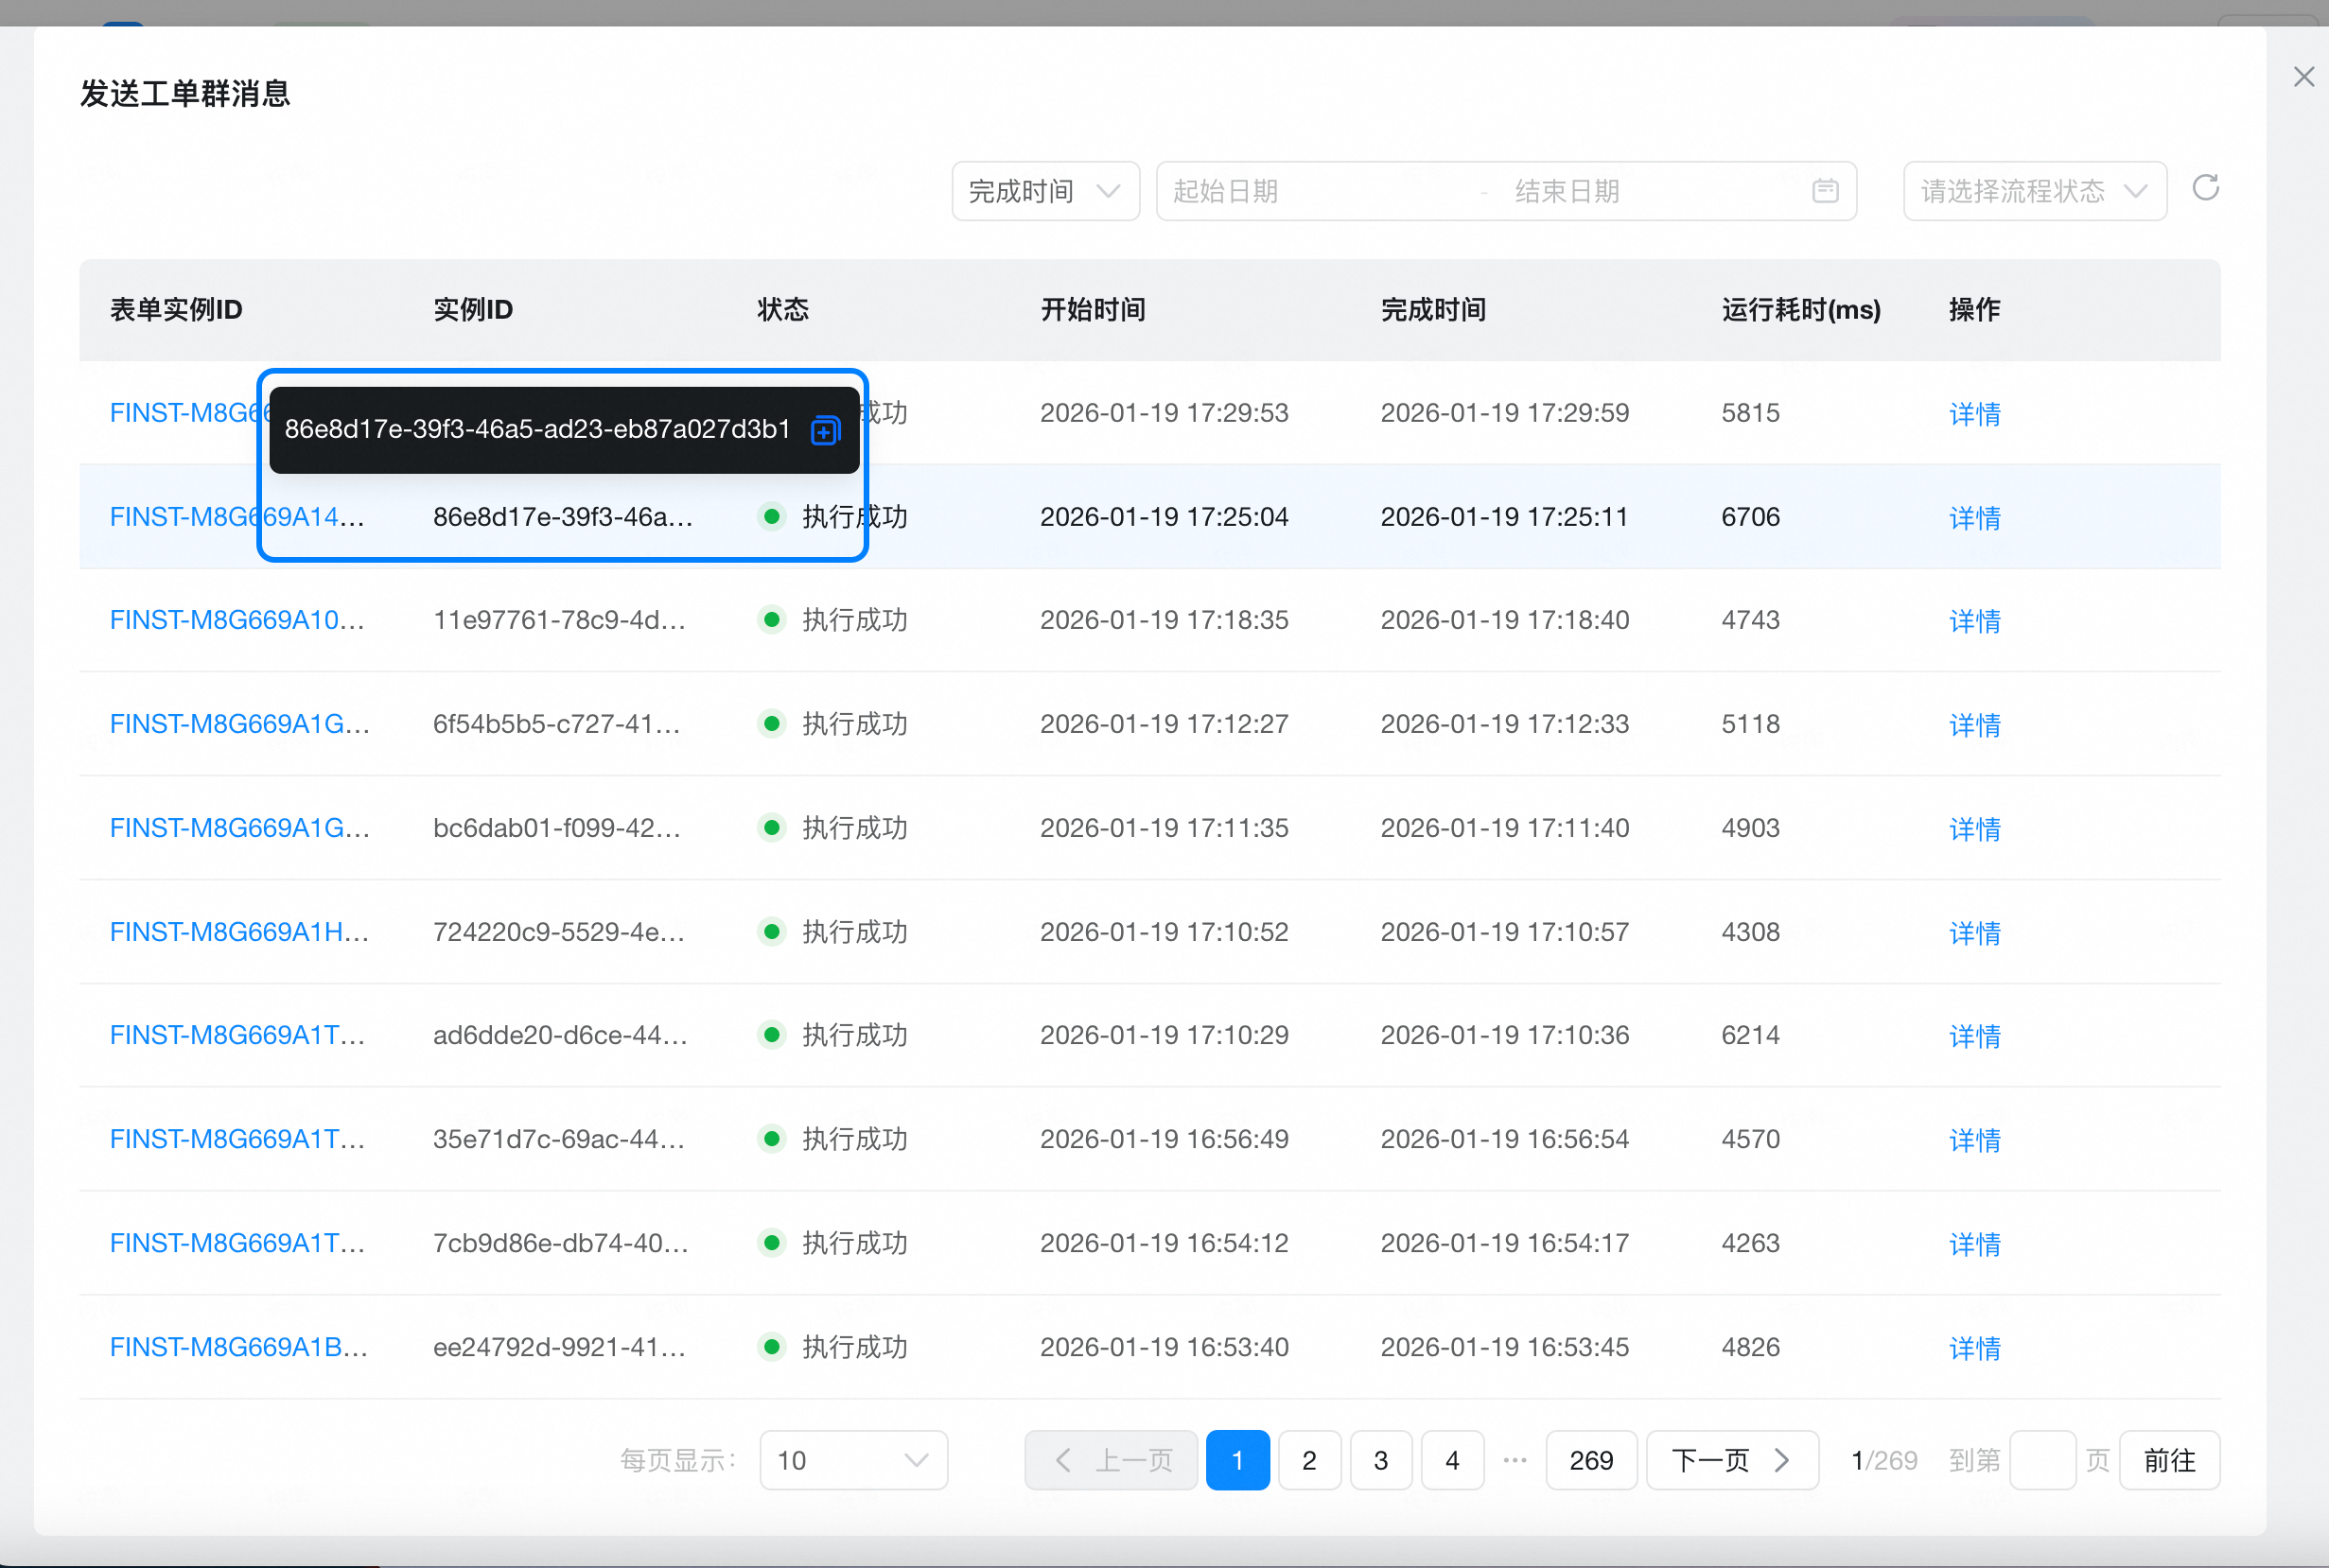Viewport: 2329px width, 1568px height.
Task: Click the 下一页 next page button
Action: tap(1731, 1460)
